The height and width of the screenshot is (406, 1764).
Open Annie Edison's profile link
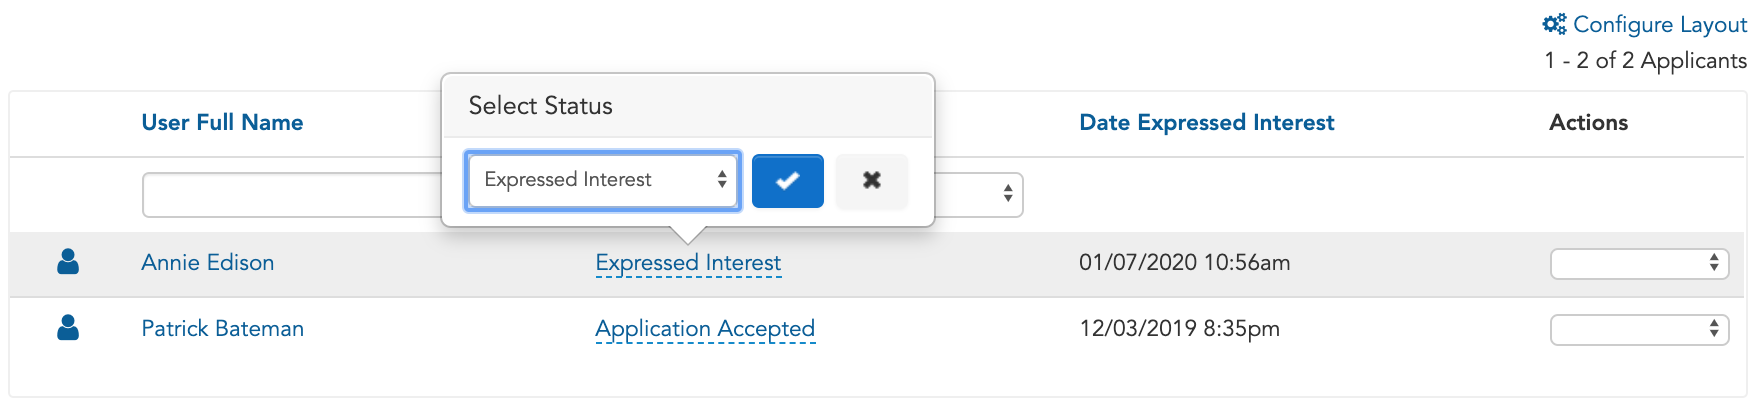click(208, 262)
